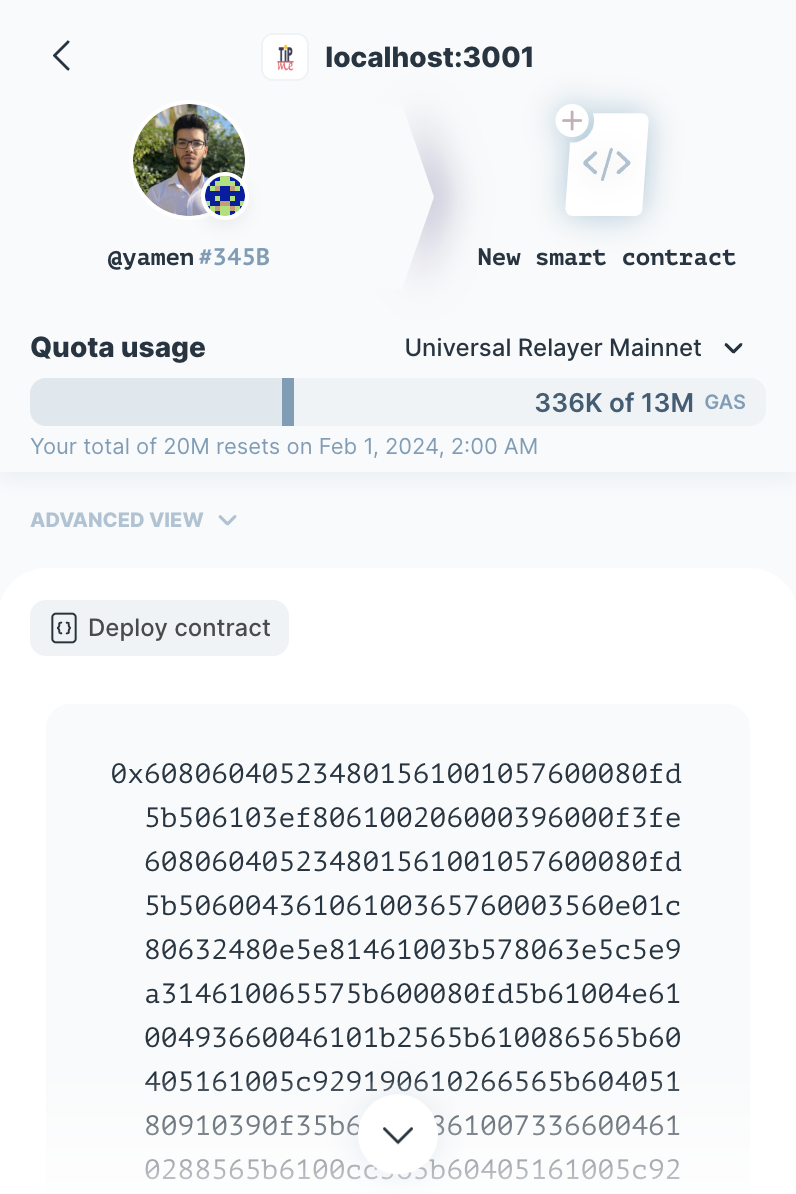Click the blue pixel identicon badge
Viewport: 796px width, 1194px height.
point(225,195)
